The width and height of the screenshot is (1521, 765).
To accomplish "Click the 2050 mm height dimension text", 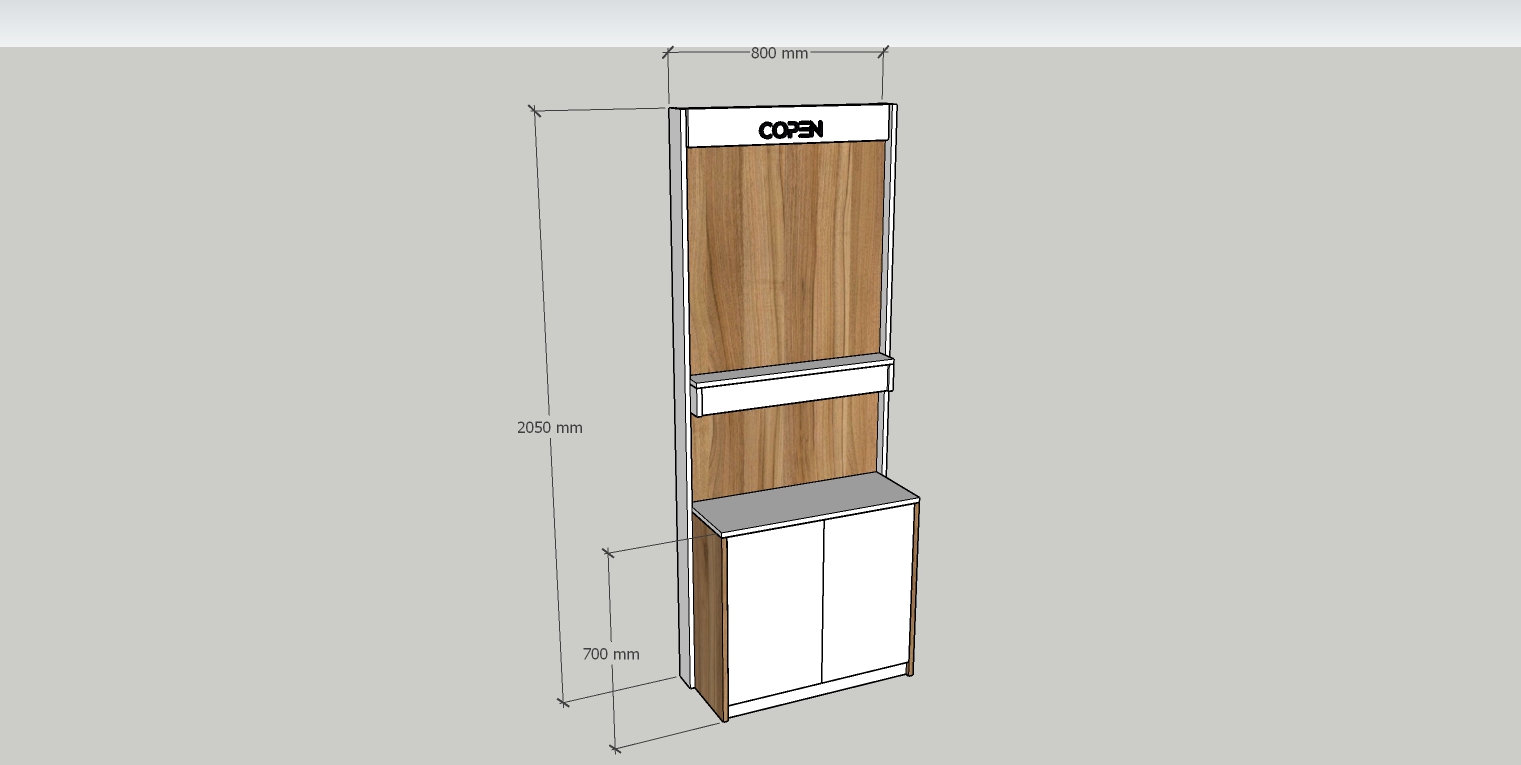I will click(549, 427).
